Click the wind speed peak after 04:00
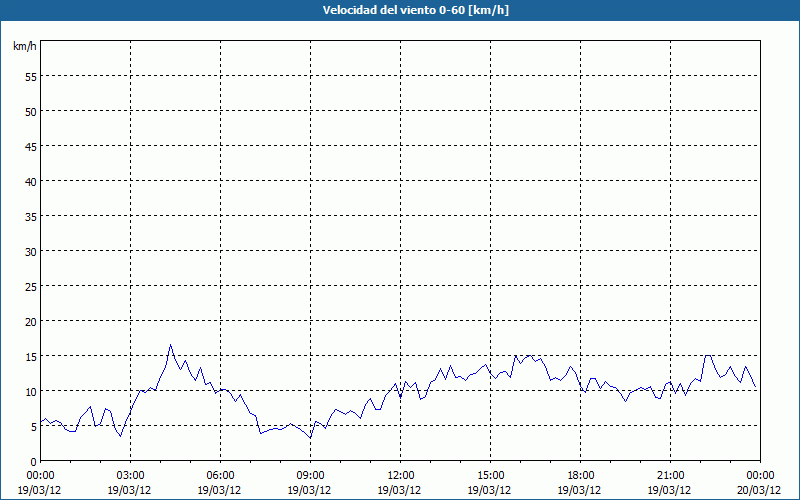The height and width of the screenshot is (500, 800). click(x=170, y=345)
